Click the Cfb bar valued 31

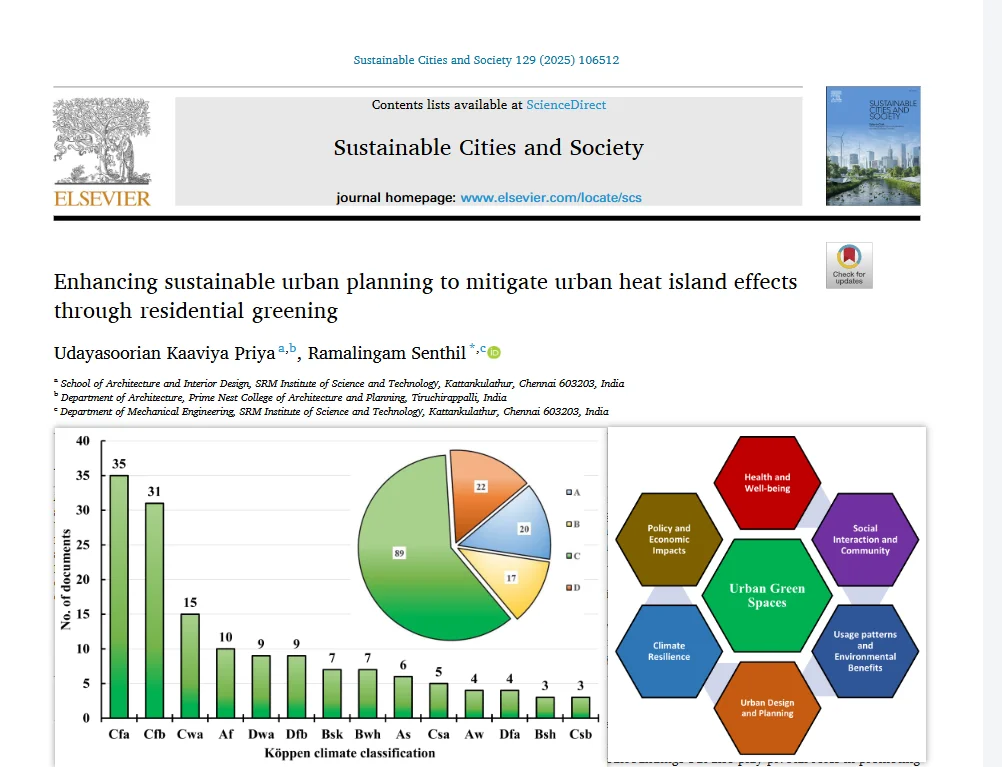(155, 610)
